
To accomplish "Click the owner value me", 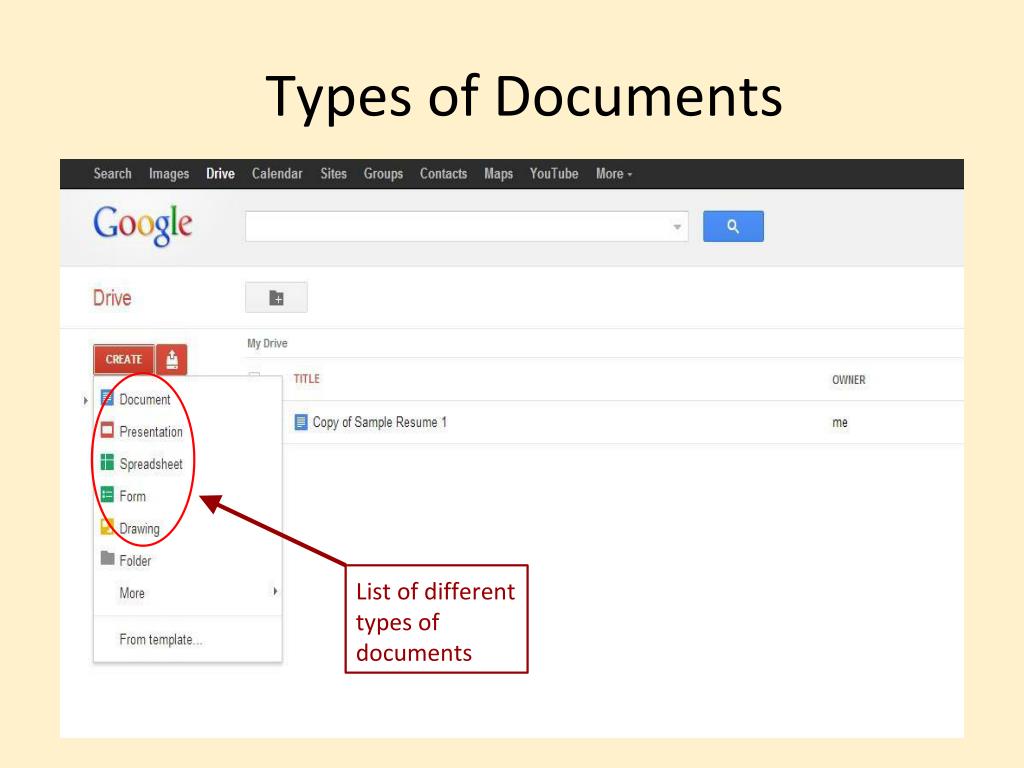I will point(840,423).
